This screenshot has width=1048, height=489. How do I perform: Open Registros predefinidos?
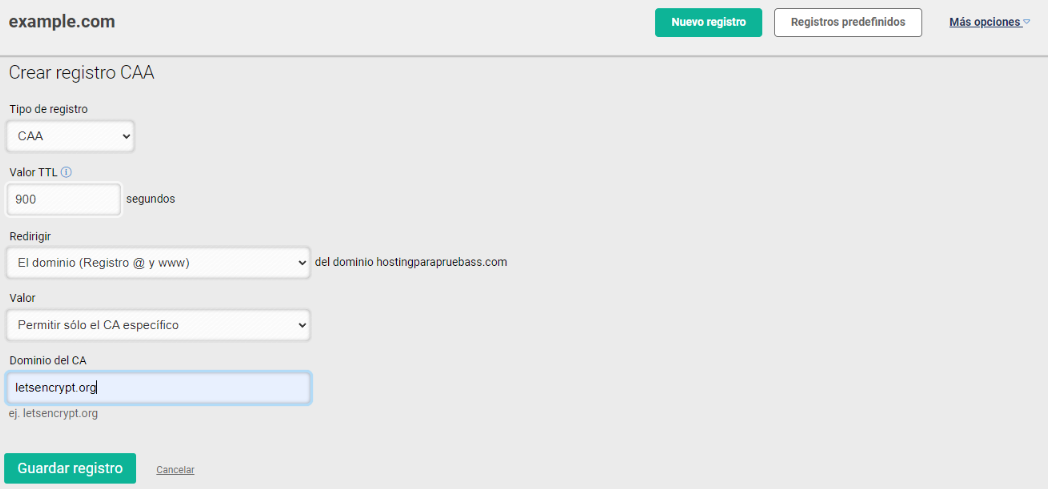[847, 22]
